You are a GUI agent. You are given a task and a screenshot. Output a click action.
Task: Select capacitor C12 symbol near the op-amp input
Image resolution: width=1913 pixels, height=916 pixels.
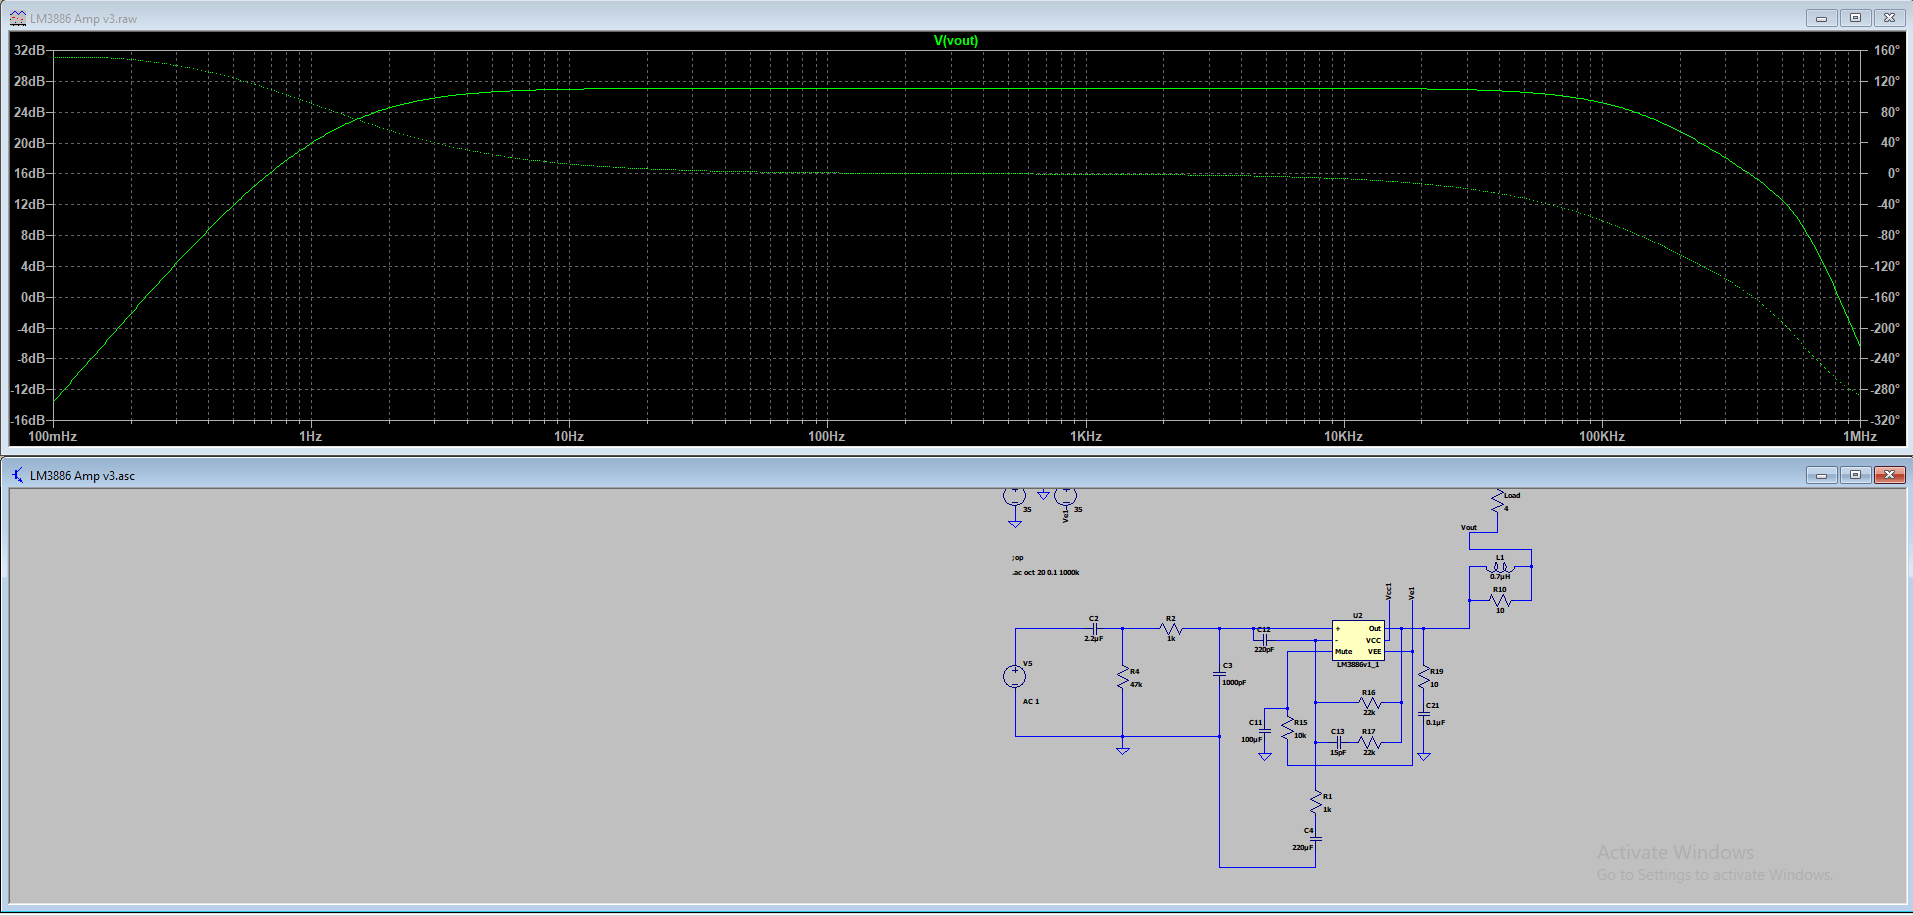(1264, 640)
